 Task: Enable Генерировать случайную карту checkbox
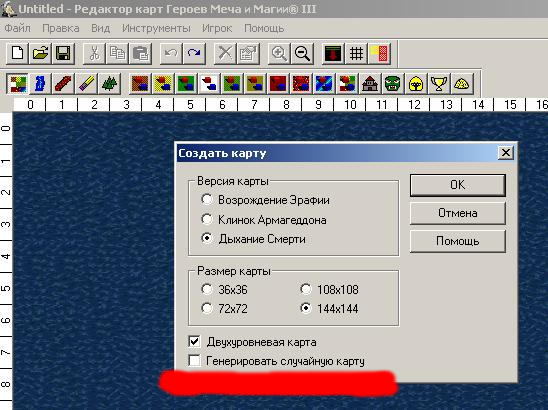(276, 361)
